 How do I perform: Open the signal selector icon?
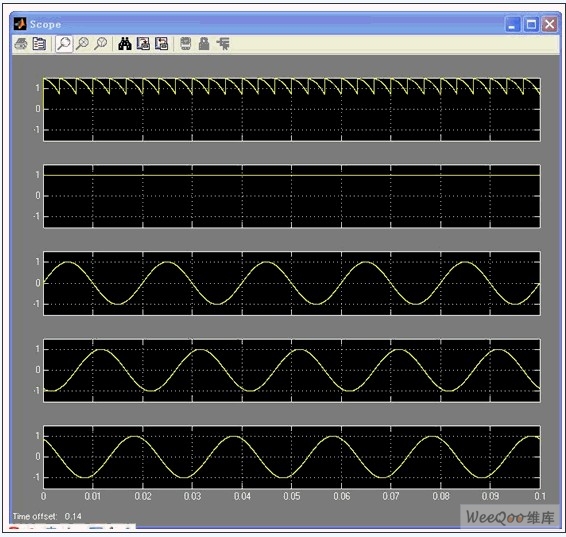coord(223,44)
